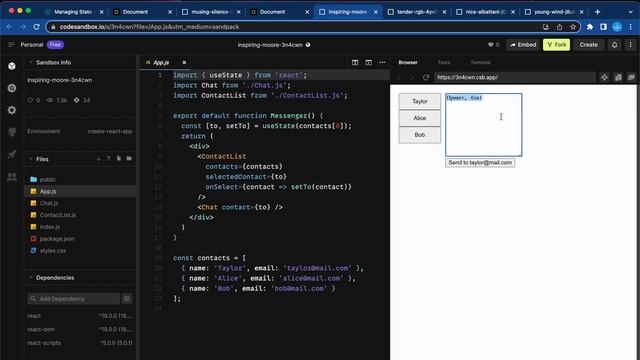
Task: Focus the Add Dependency search field
Action: [x=73, y=299]
